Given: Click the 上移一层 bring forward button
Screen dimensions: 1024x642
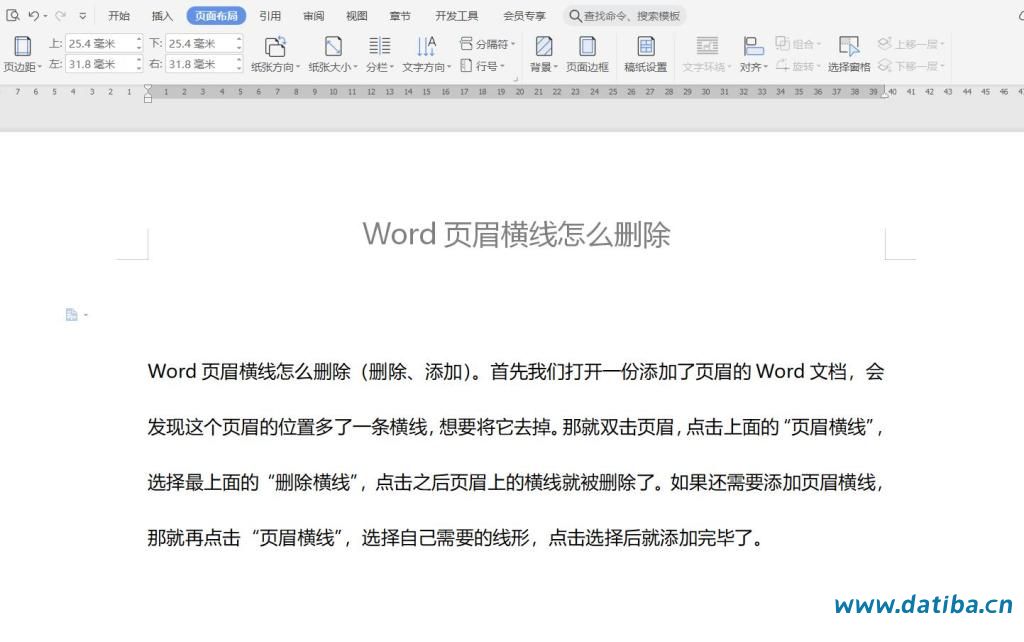Looking at the screenshot, I should pos(911,44).
